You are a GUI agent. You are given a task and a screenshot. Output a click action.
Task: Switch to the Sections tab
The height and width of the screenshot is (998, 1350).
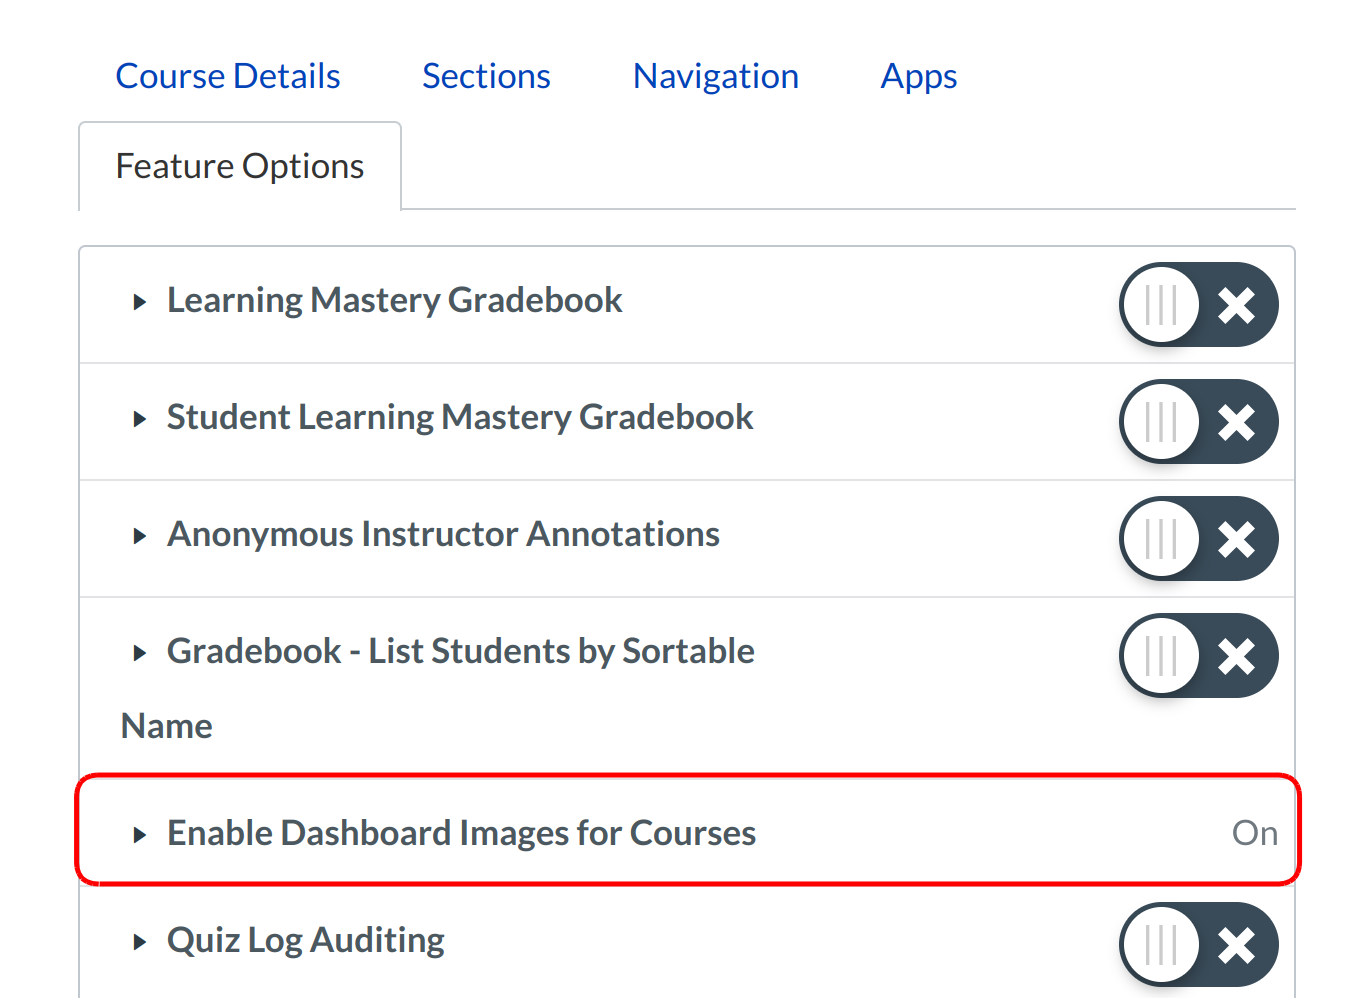click(x=486, y=76)
